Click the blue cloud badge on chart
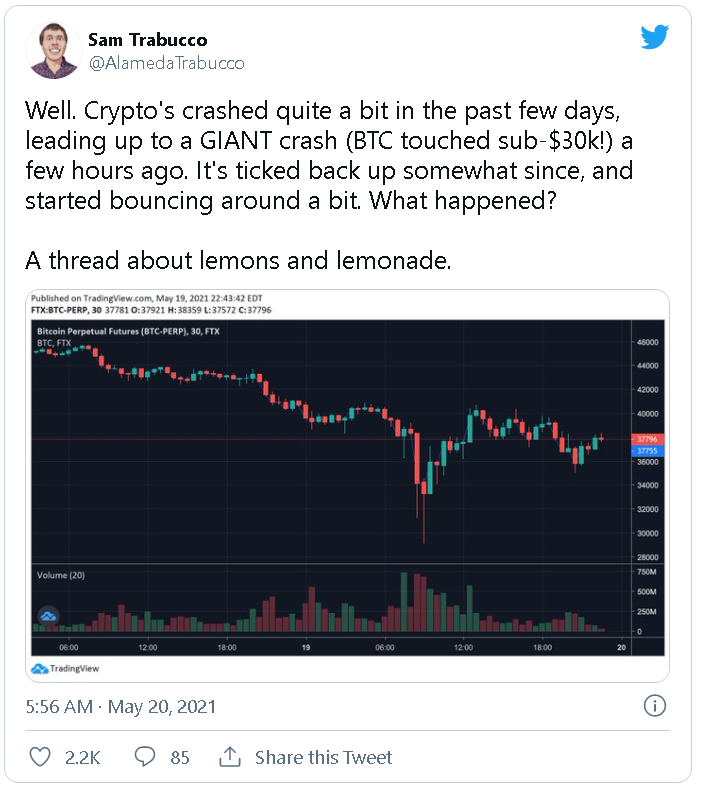703x794 pixels. (x=47, y=617)
